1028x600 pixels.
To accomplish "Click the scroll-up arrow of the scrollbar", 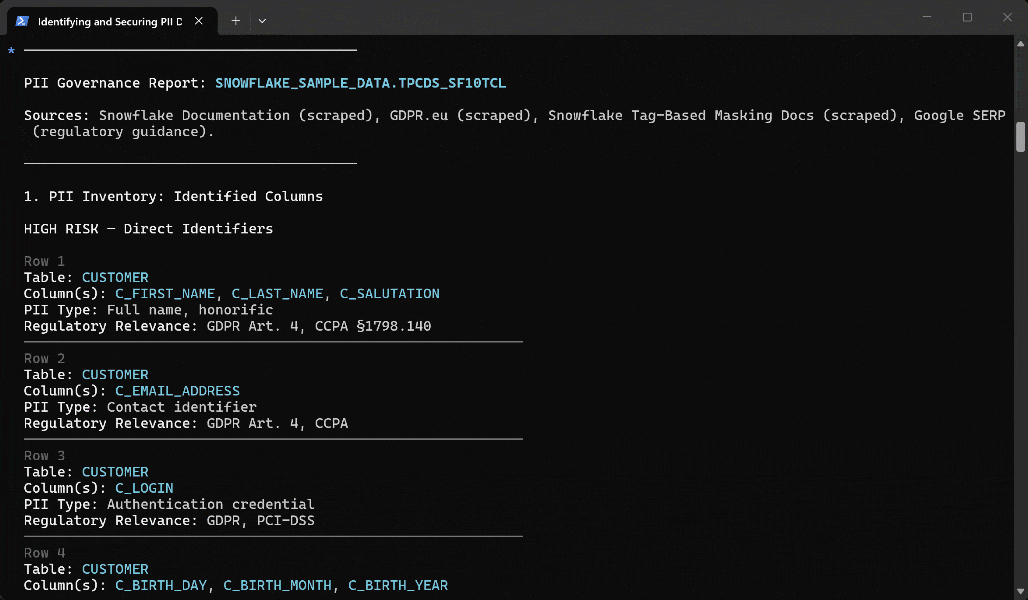I will pos(1020,44).
